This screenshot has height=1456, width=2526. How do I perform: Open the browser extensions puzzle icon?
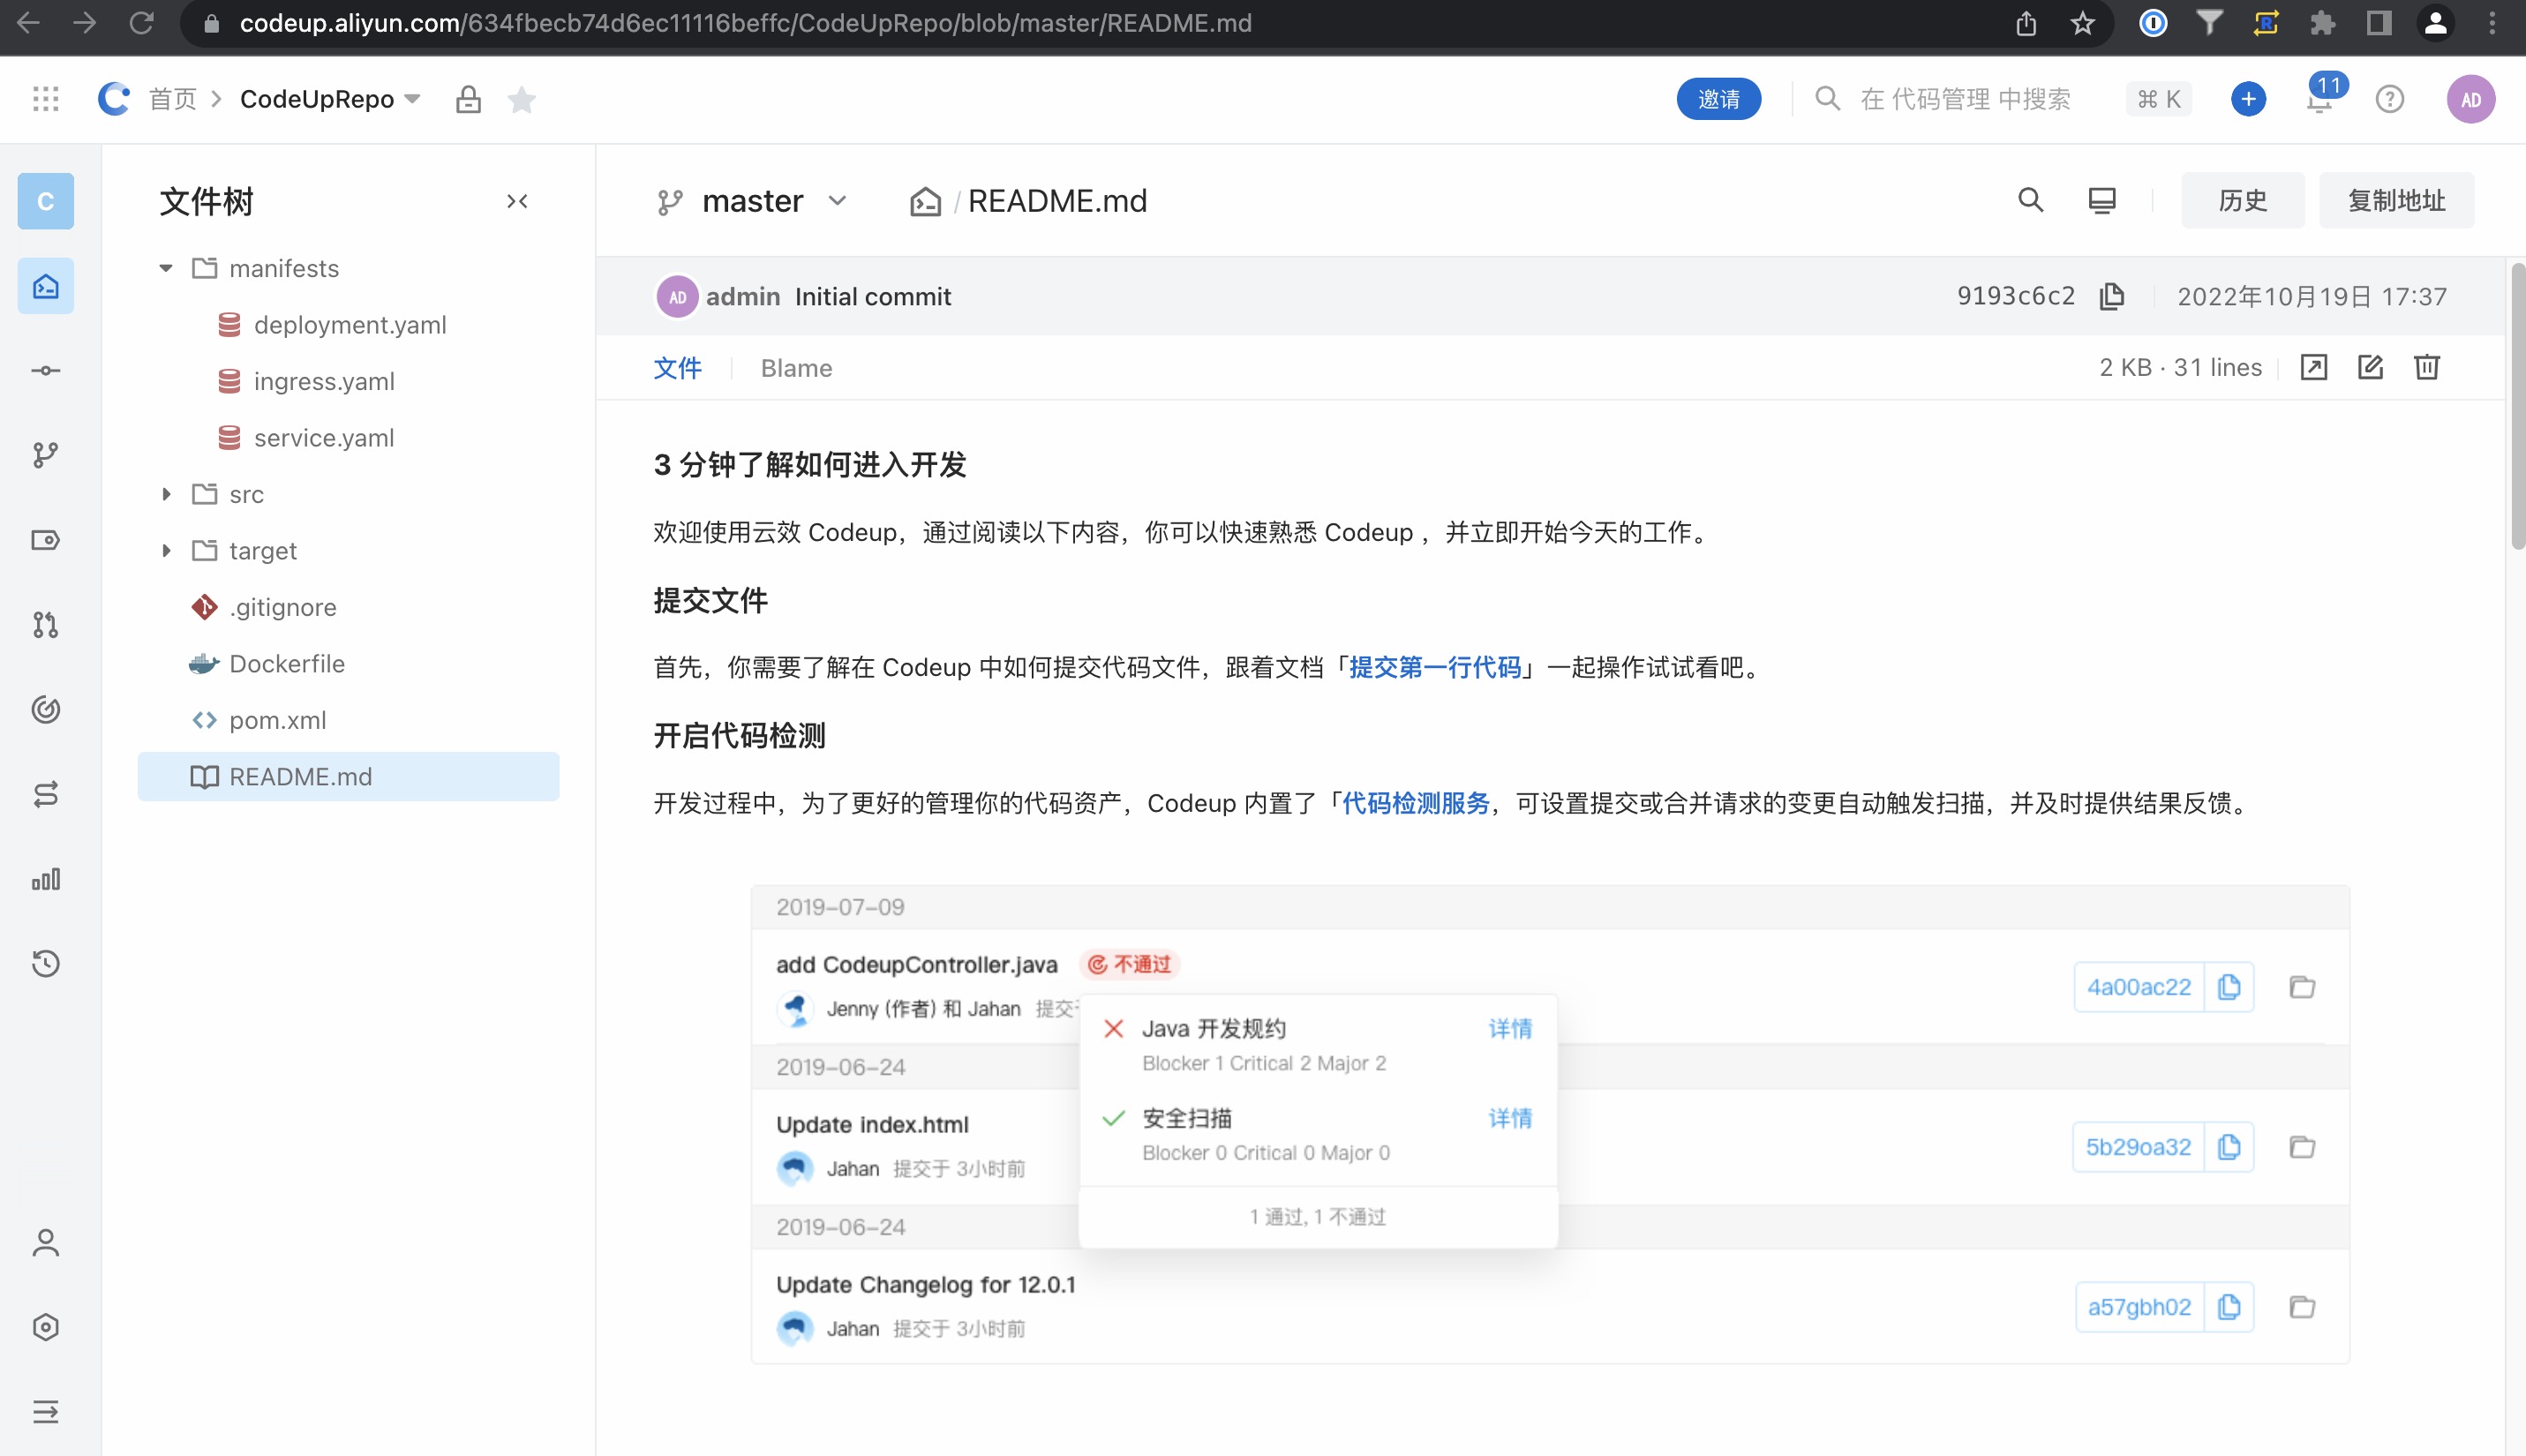2323,22
